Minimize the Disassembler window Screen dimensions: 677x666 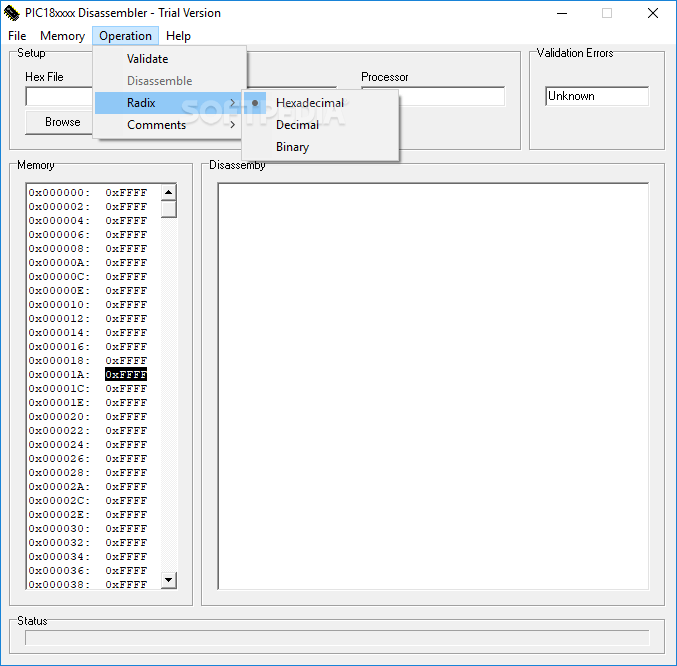(562, 13)
